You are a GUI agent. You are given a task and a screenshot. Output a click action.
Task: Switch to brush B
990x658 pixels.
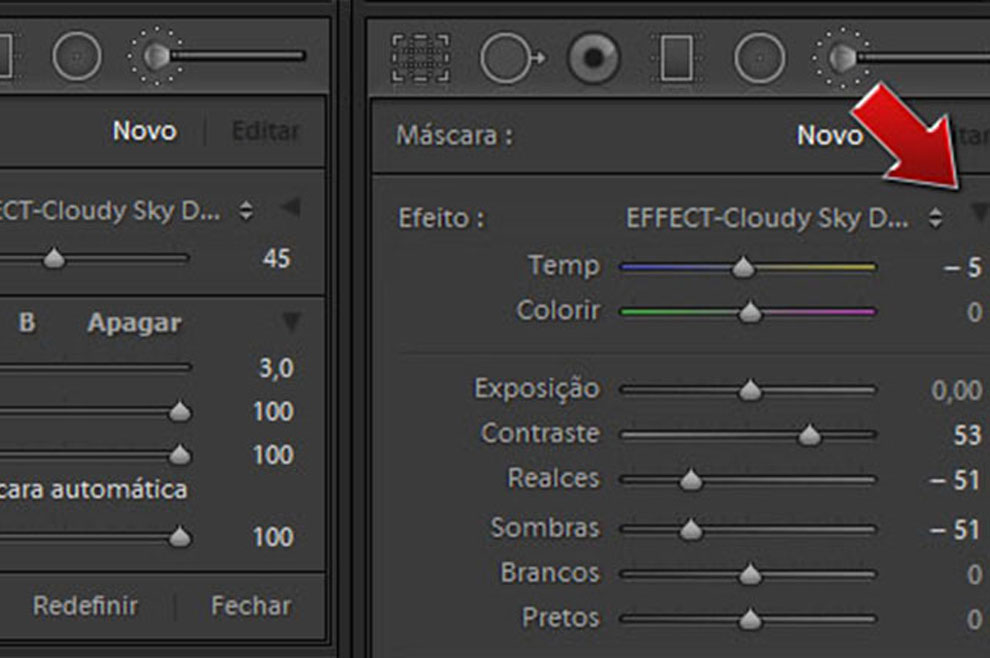tap(27, 323)
